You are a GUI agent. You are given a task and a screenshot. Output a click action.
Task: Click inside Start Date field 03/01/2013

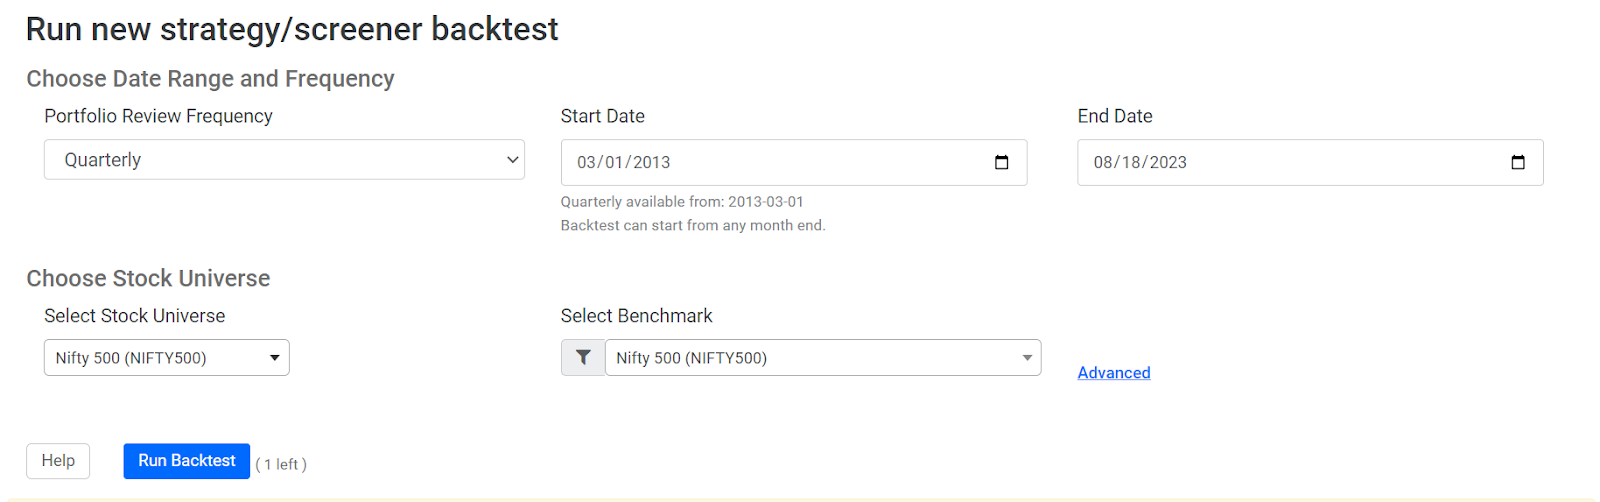tap(794, 162)
